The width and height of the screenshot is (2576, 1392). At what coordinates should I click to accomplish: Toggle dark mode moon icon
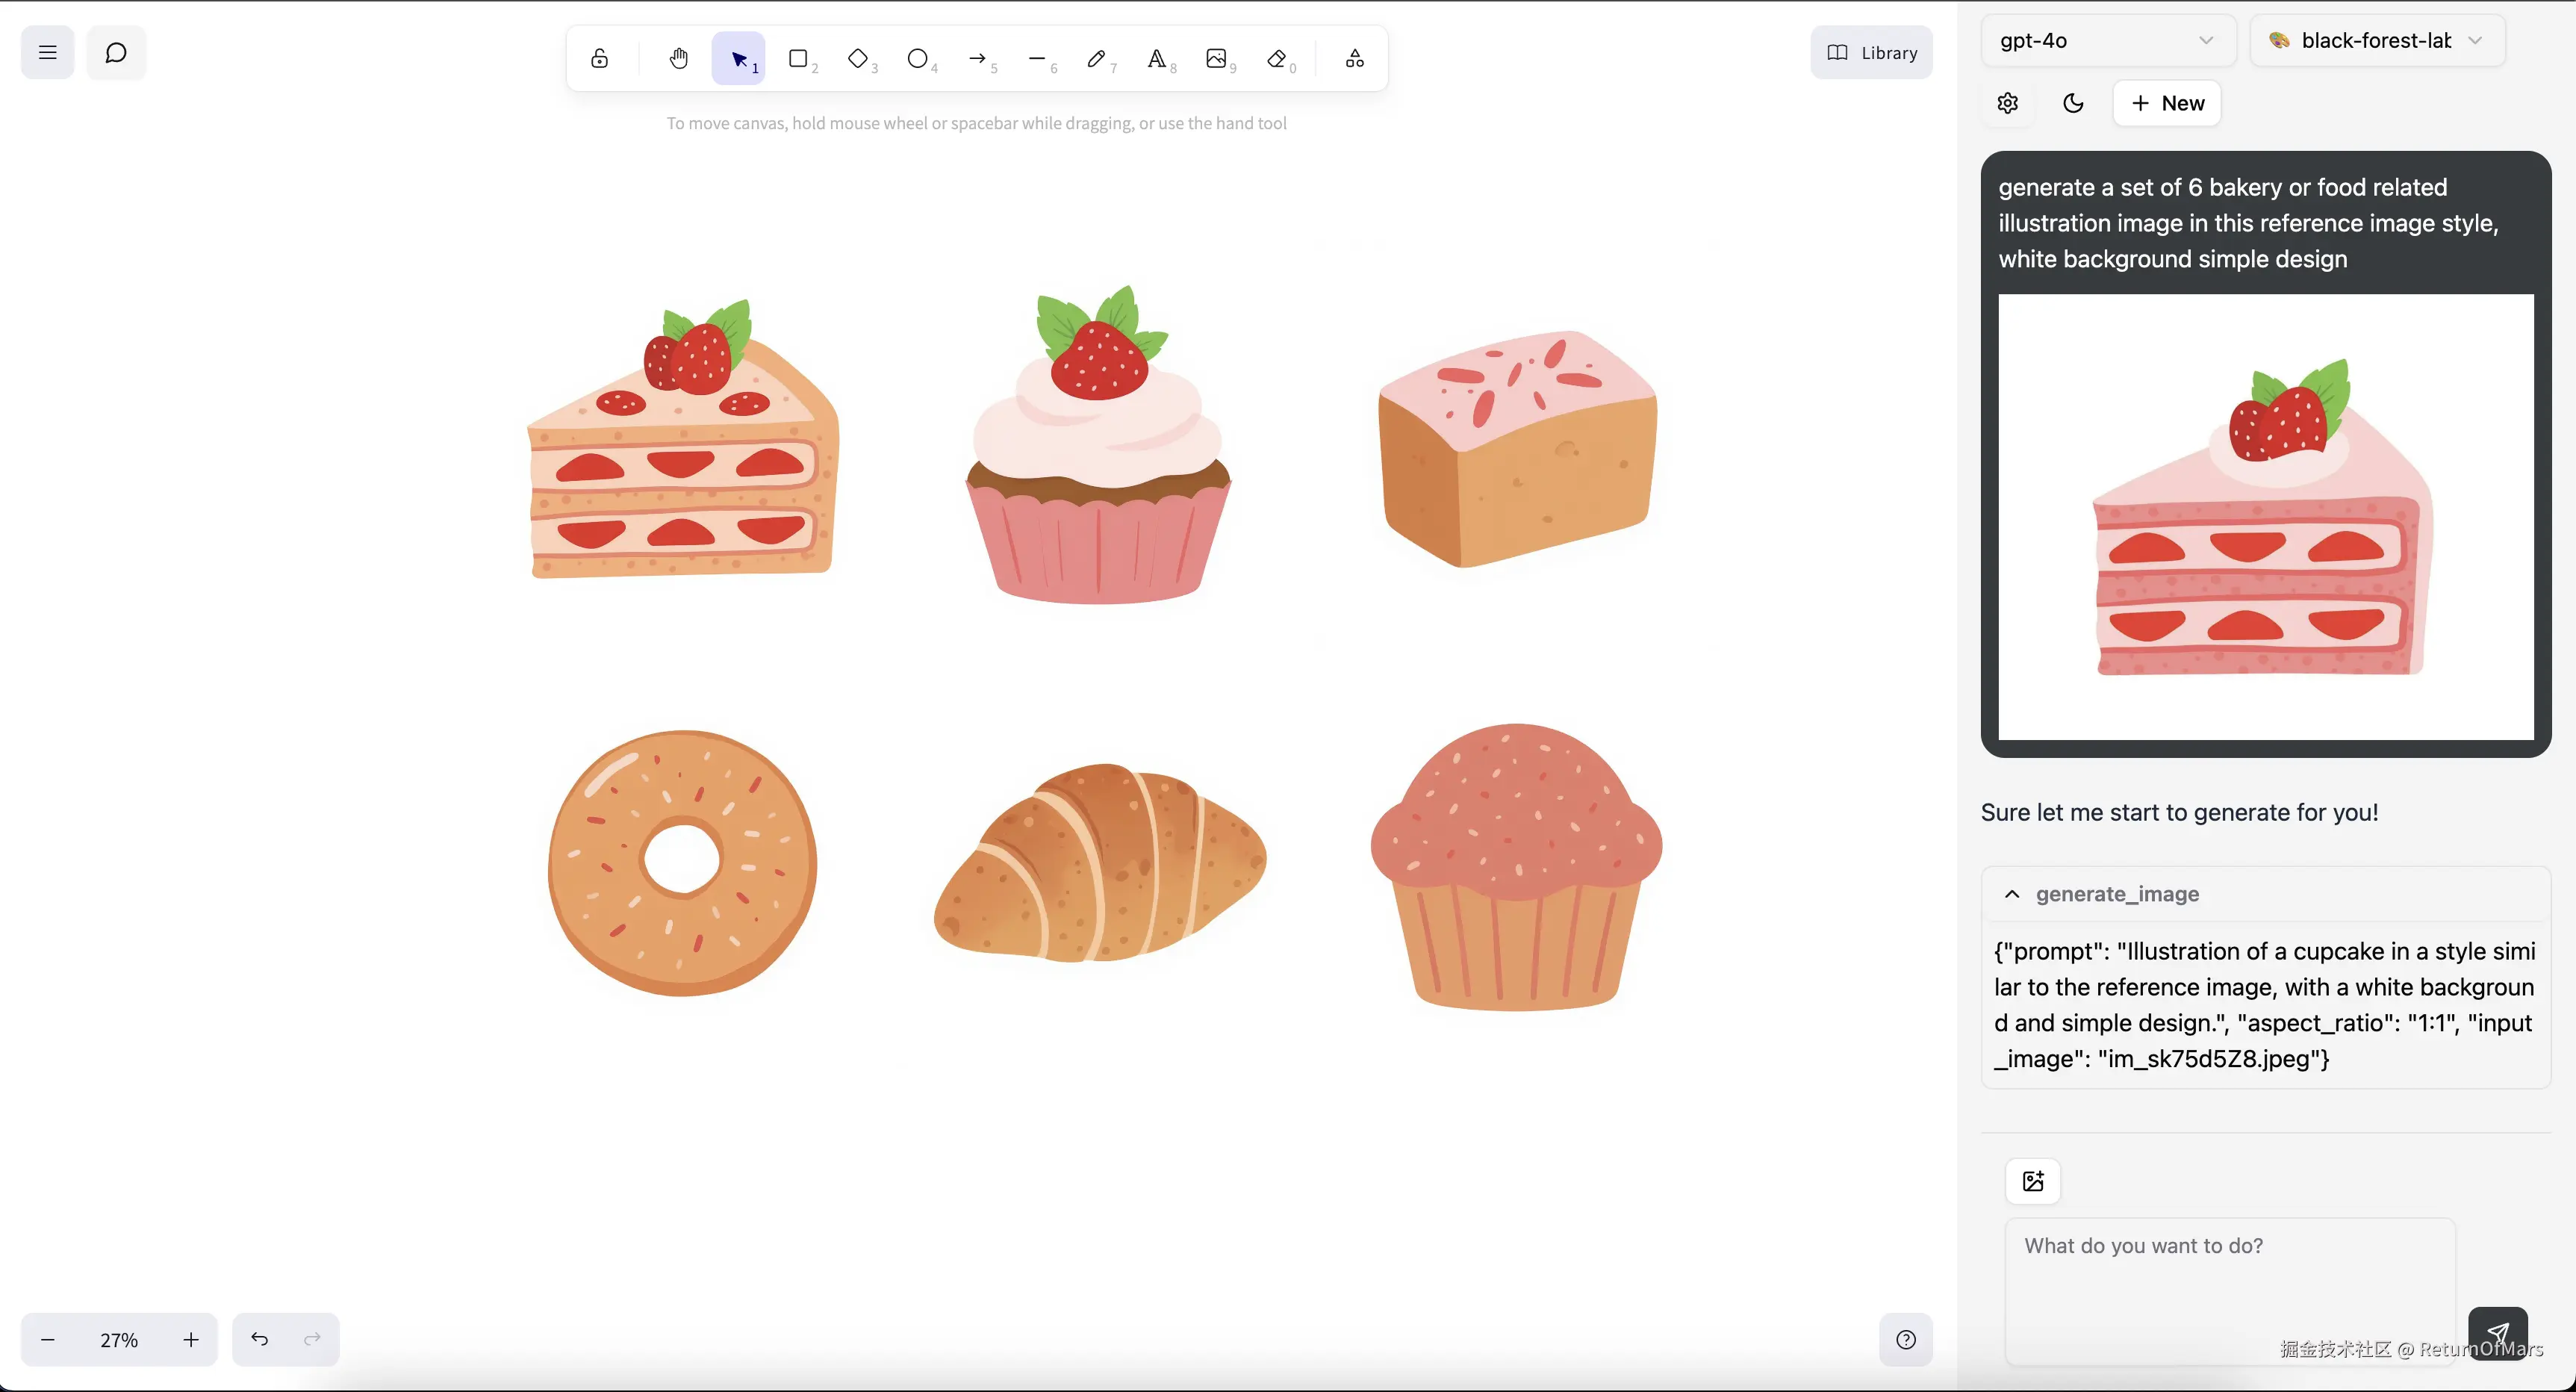(x=2073, y=103)
